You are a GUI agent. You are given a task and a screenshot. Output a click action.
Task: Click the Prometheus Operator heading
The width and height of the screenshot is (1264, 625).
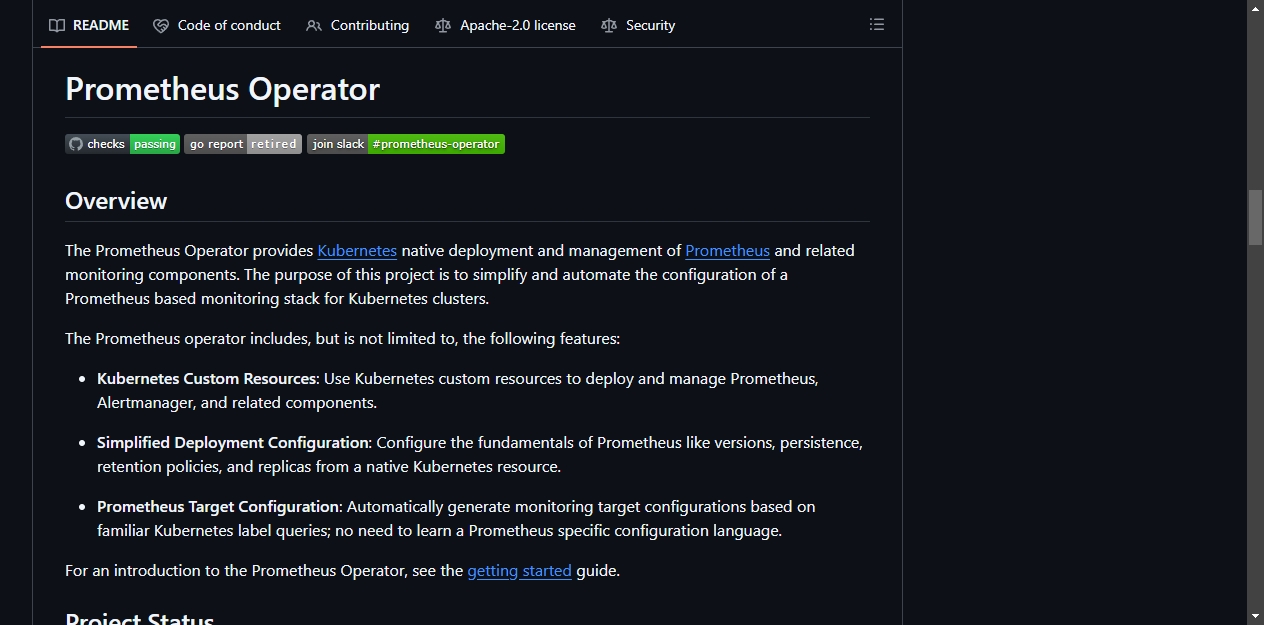click(x=222, y=89)
